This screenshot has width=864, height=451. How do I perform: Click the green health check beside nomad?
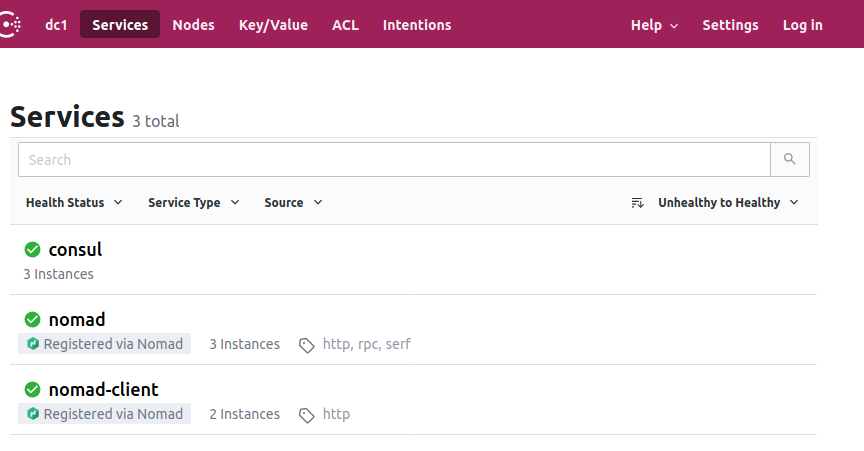pyautogui.click(x=33, y=320)
